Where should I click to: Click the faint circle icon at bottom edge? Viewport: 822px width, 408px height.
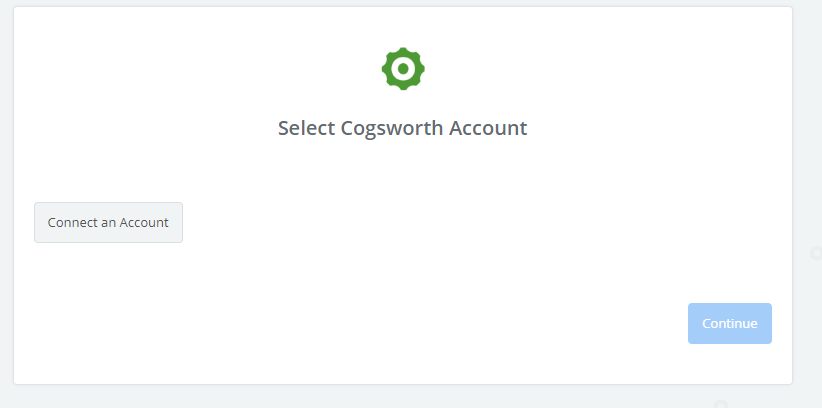(721, 404)
